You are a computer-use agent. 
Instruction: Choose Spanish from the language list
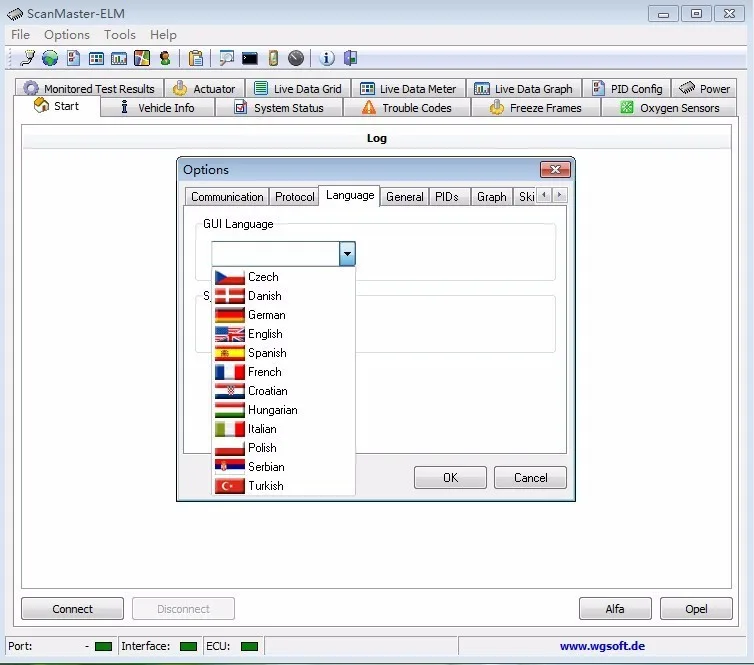tap(284, 353)
